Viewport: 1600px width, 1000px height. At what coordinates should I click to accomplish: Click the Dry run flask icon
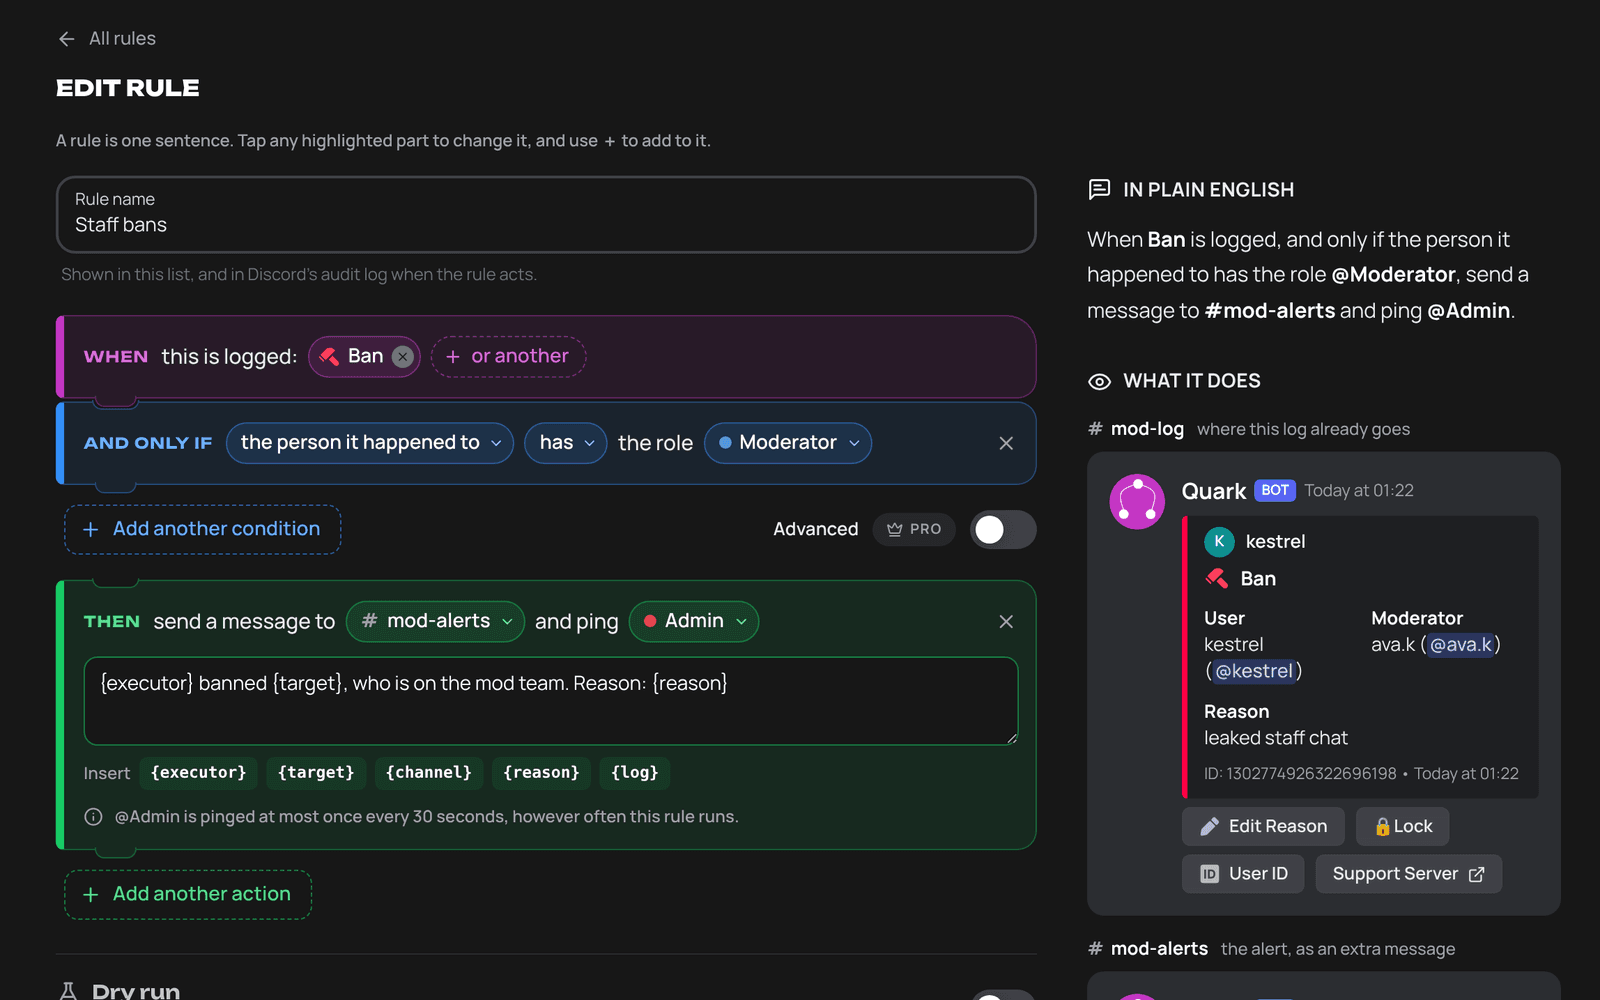(x=68, y=991)
